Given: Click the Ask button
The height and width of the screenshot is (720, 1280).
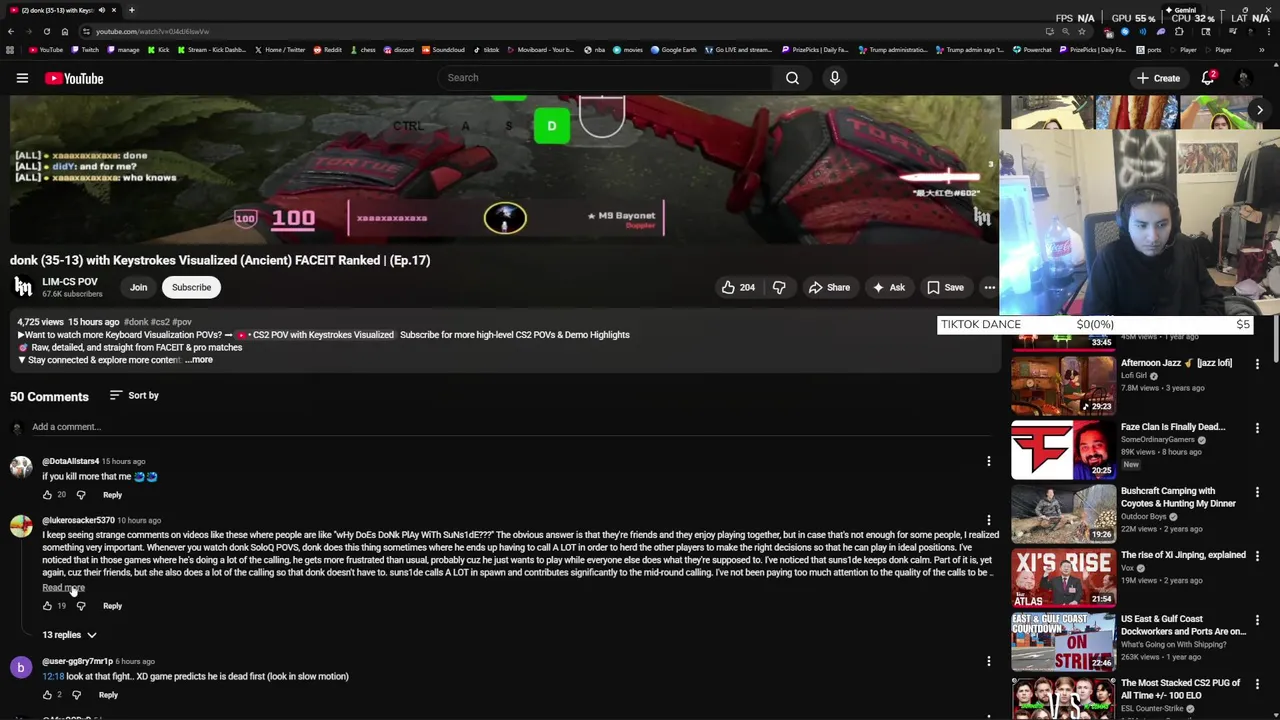Looking at the screenshot, I should [888, 288].
